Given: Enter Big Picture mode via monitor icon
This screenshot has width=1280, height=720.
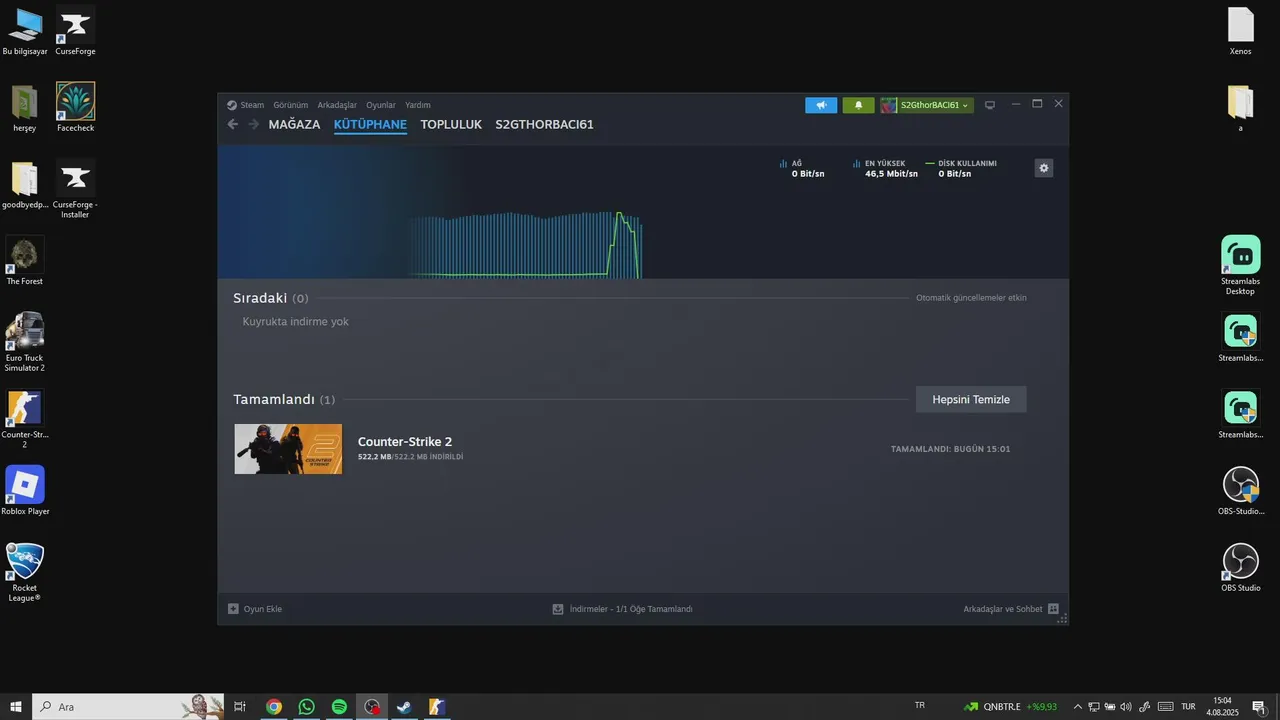Looking at the screenshot, I should (x=990, y=105).
